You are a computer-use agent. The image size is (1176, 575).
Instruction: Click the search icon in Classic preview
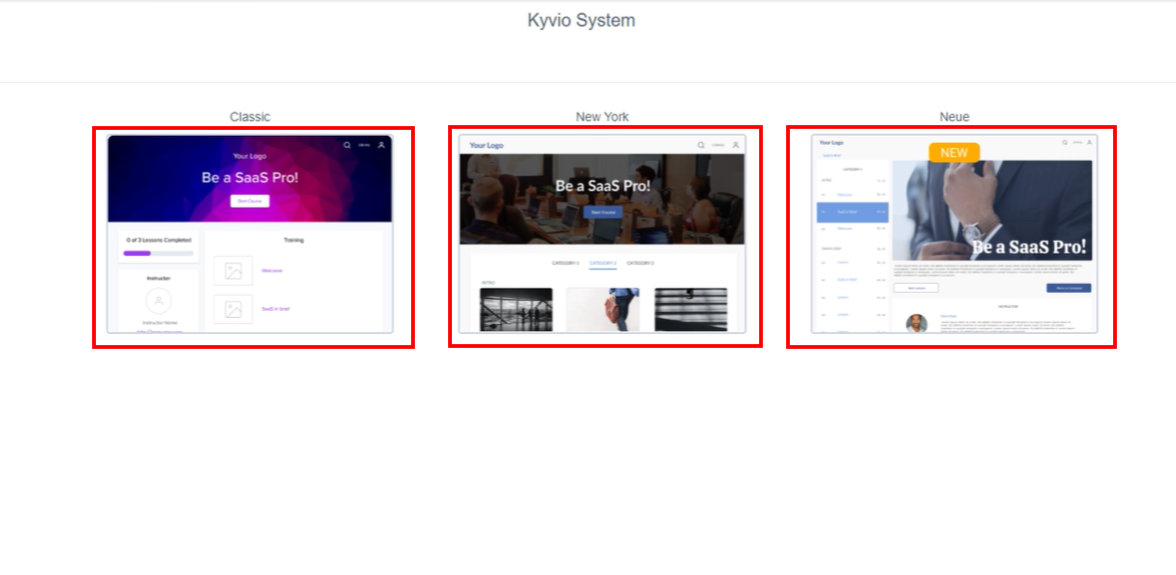347,145
